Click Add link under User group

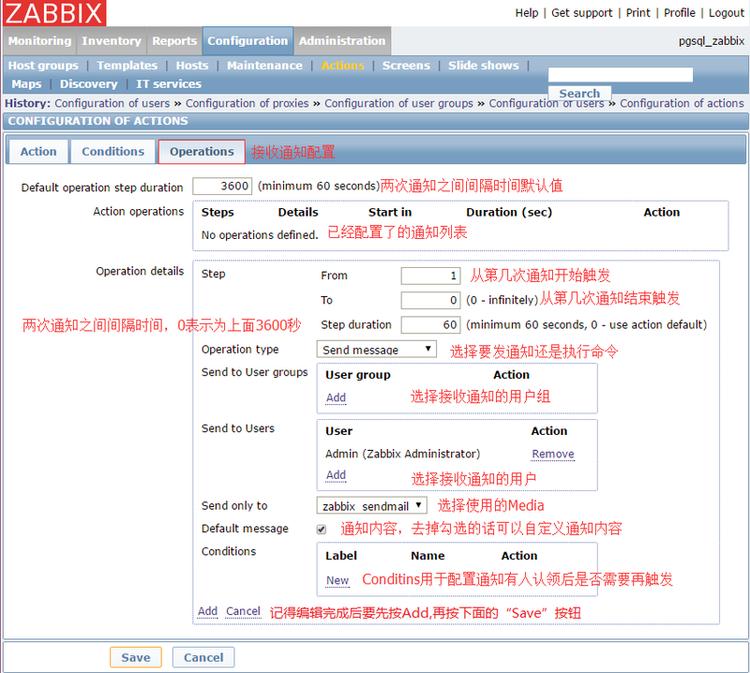pyautogui.click(x=336, y=397)
